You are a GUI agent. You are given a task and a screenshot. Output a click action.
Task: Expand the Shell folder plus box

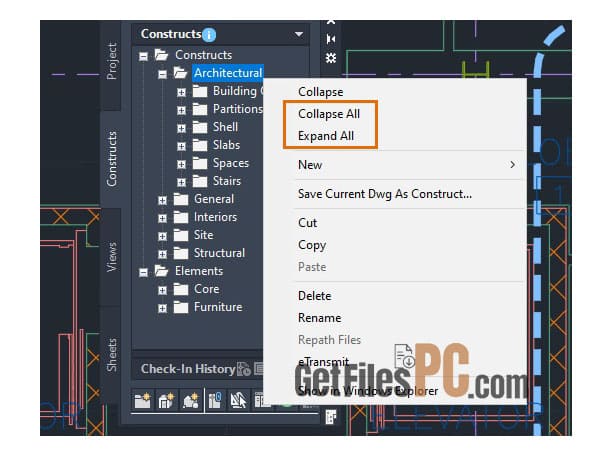point(181,128)
